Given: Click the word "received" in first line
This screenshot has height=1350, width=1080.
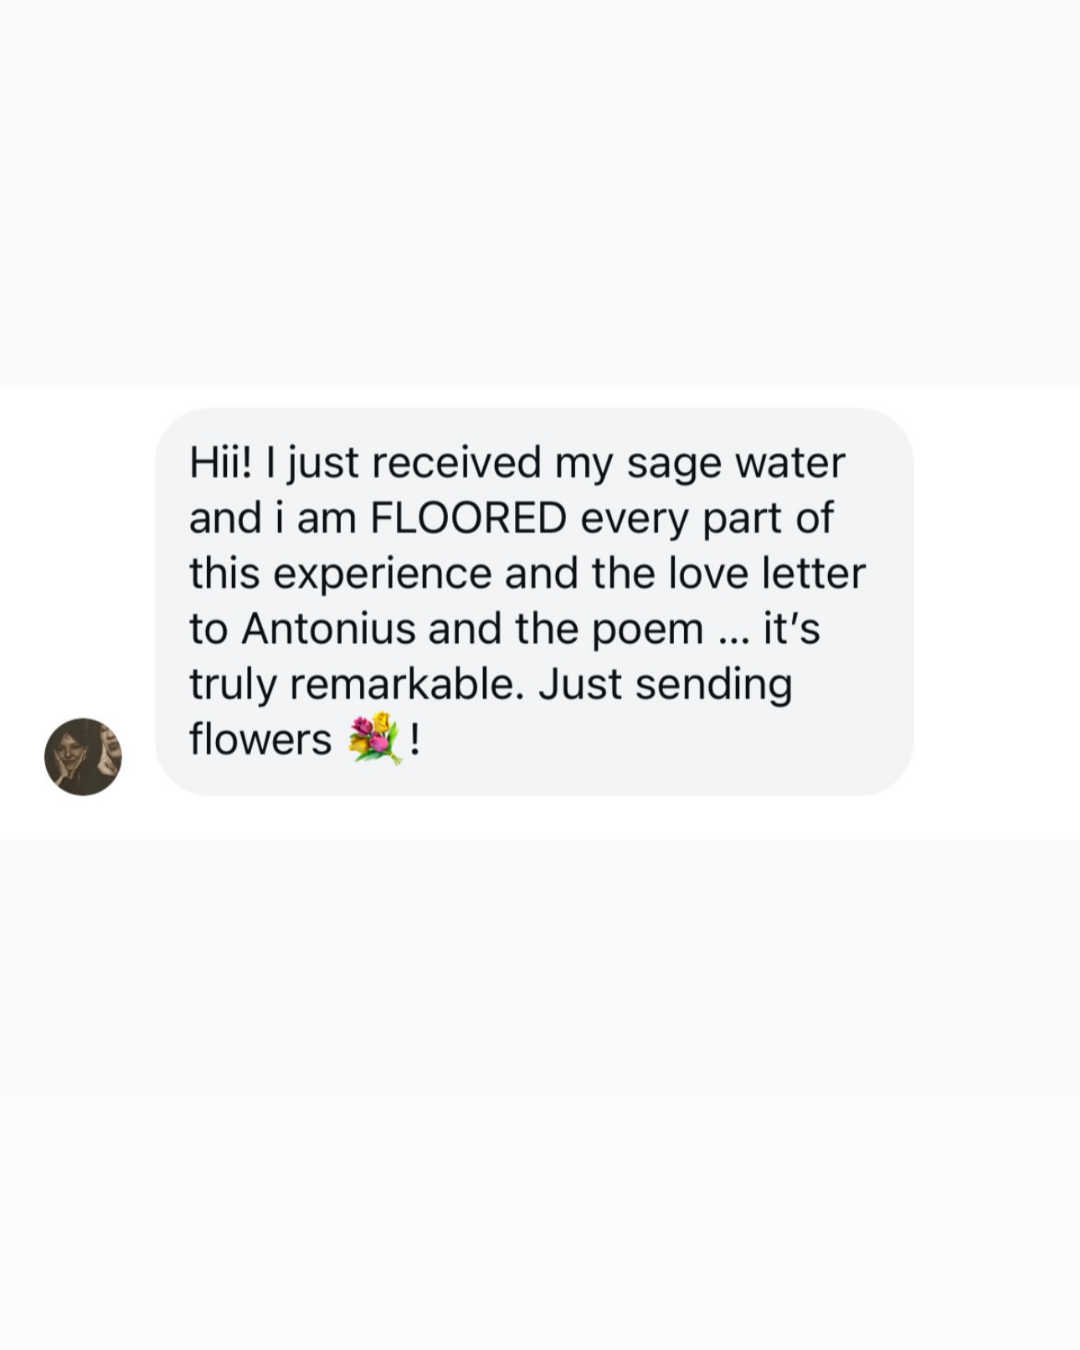Looking at the screenshot, I should 455,463.
